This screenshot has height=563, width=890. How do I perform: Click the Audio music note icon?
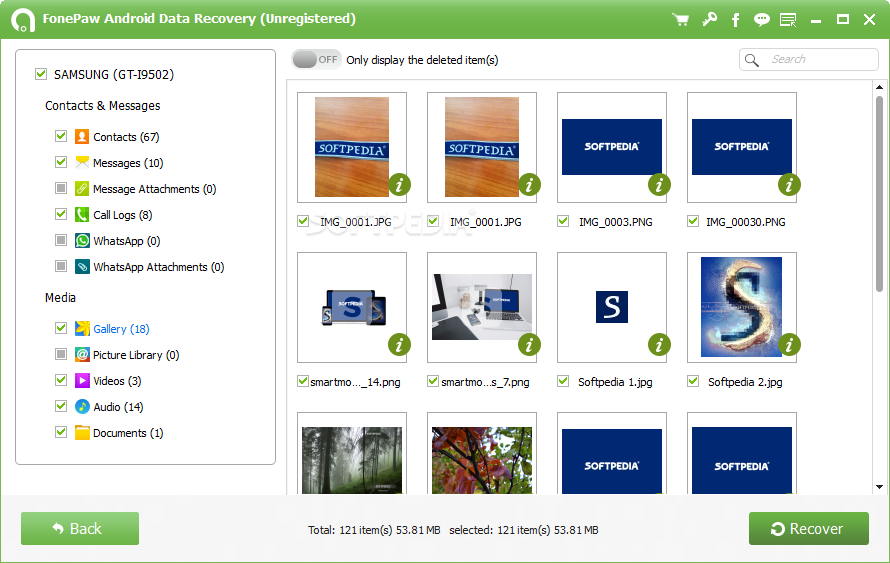pos(82,406)
